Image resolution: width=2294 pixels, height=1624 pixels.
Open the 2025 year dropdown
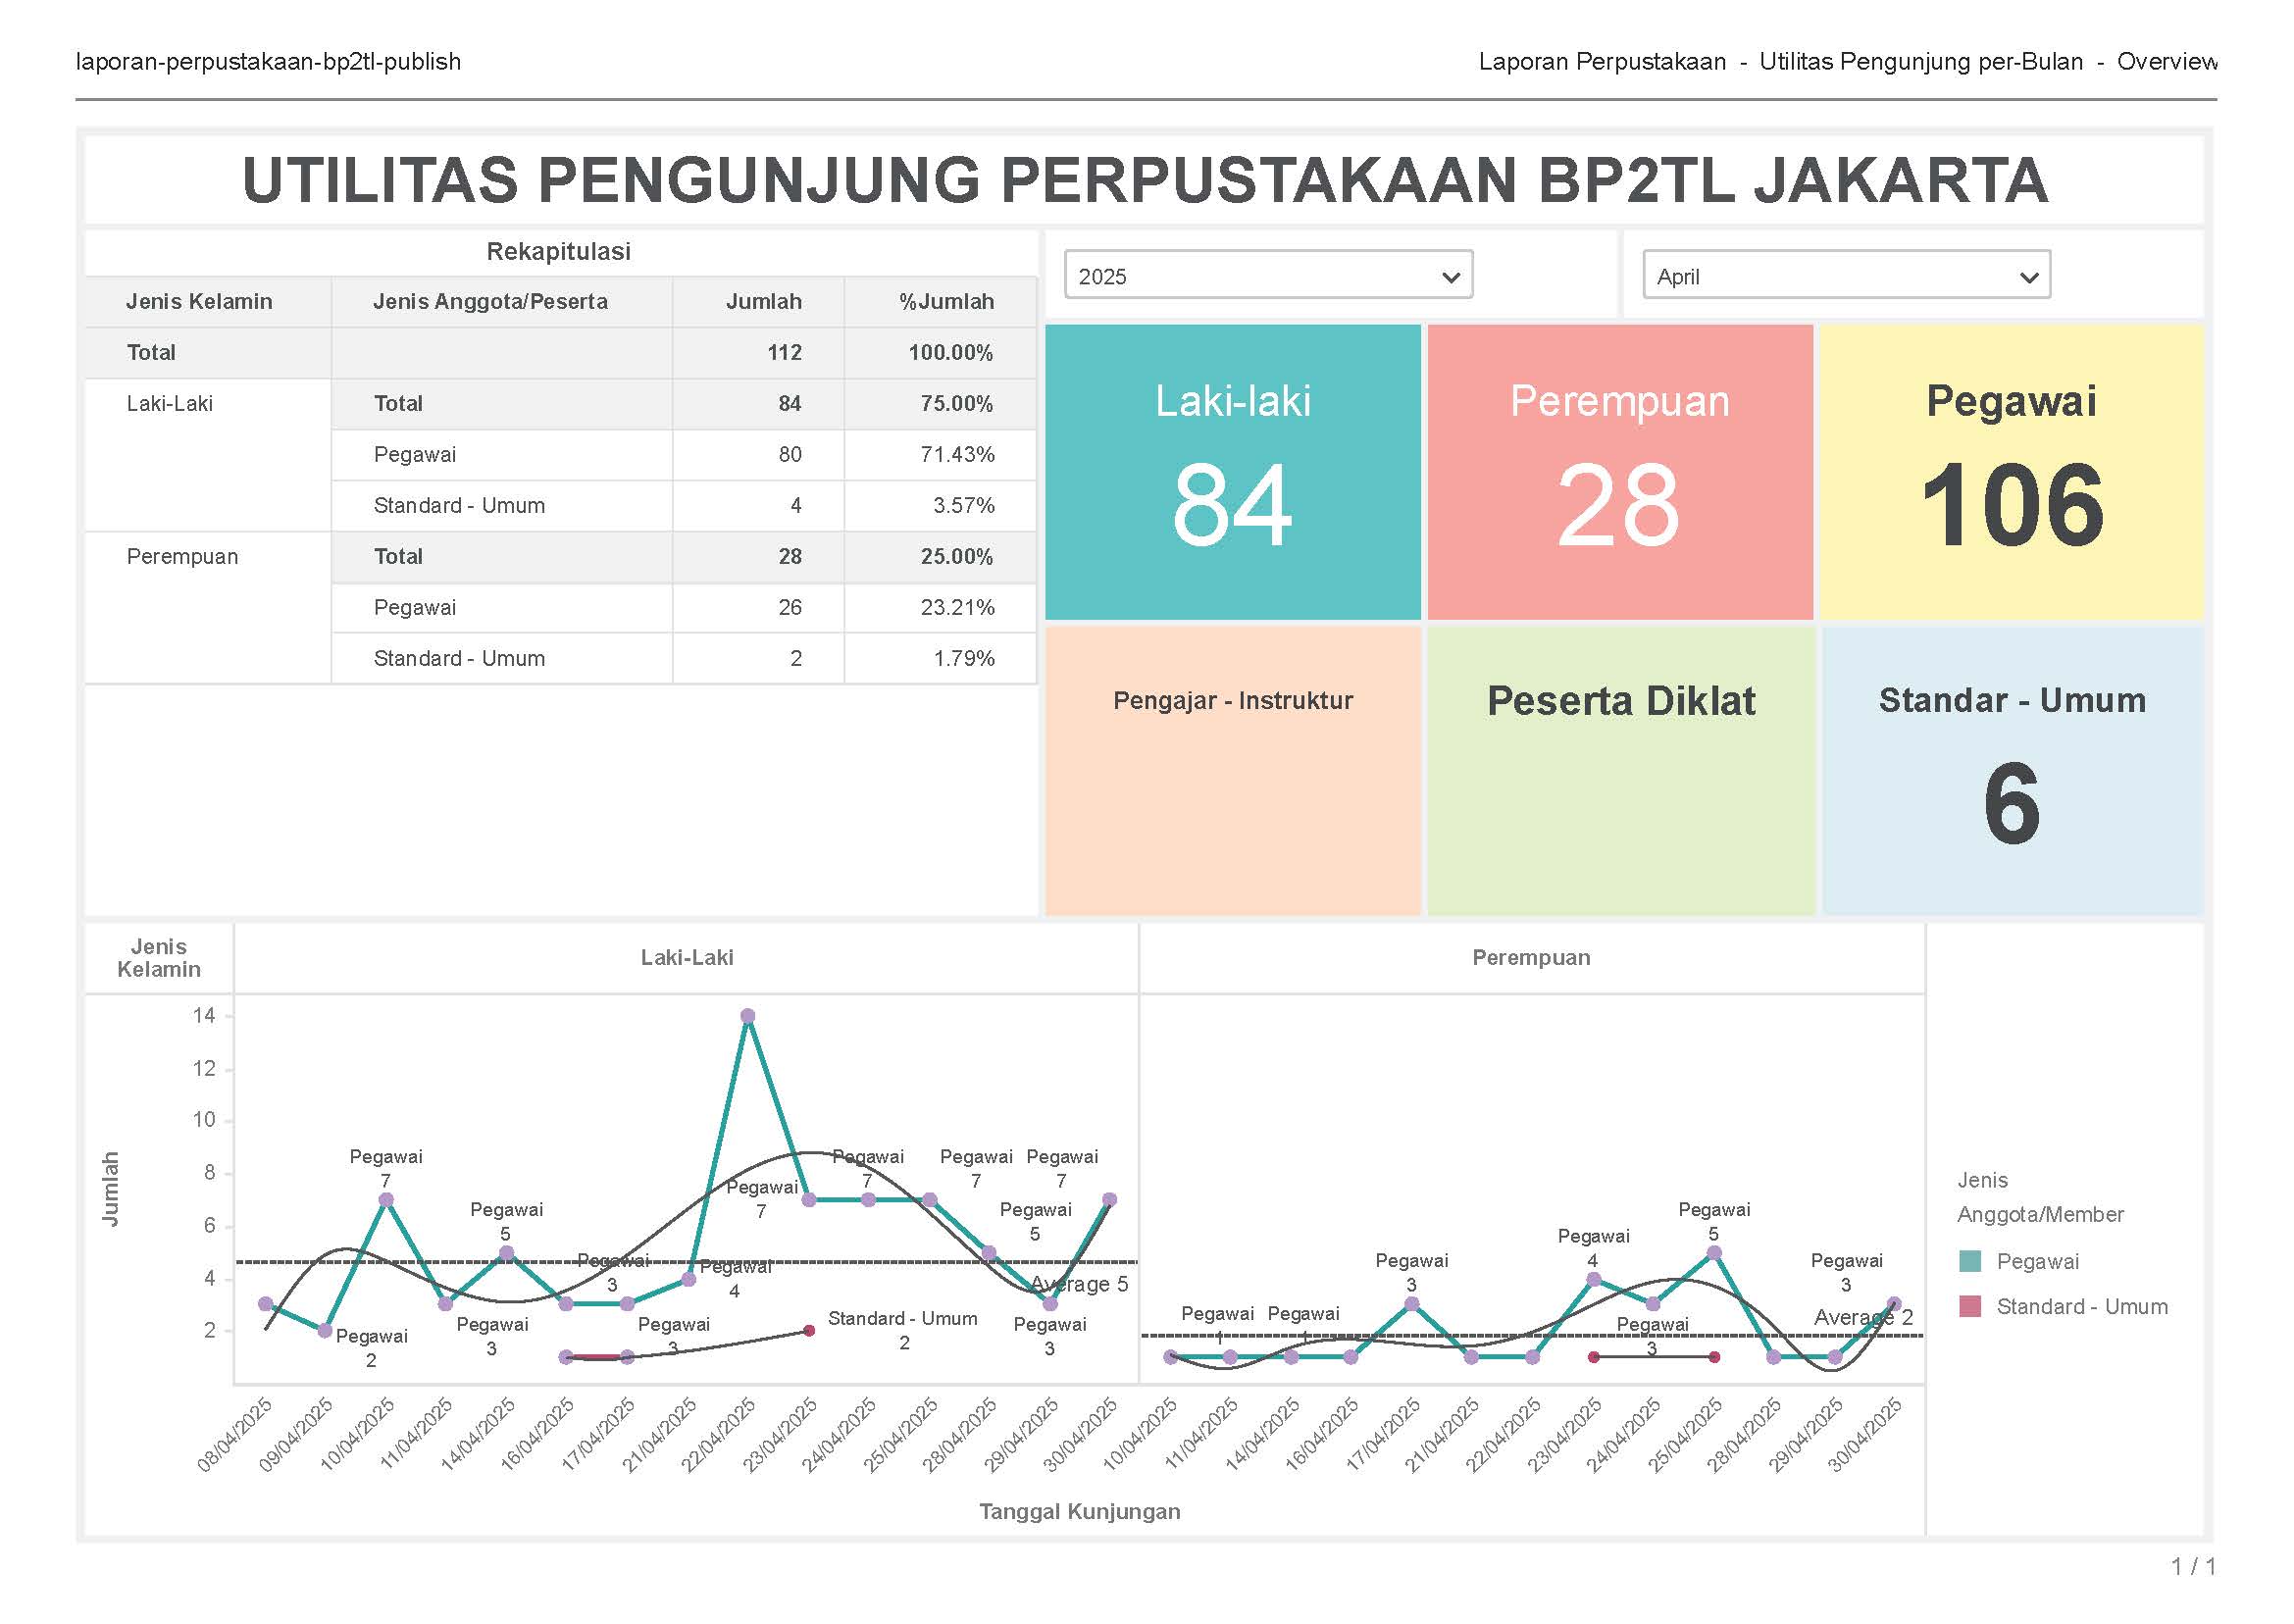click(x=1267, y=276)
